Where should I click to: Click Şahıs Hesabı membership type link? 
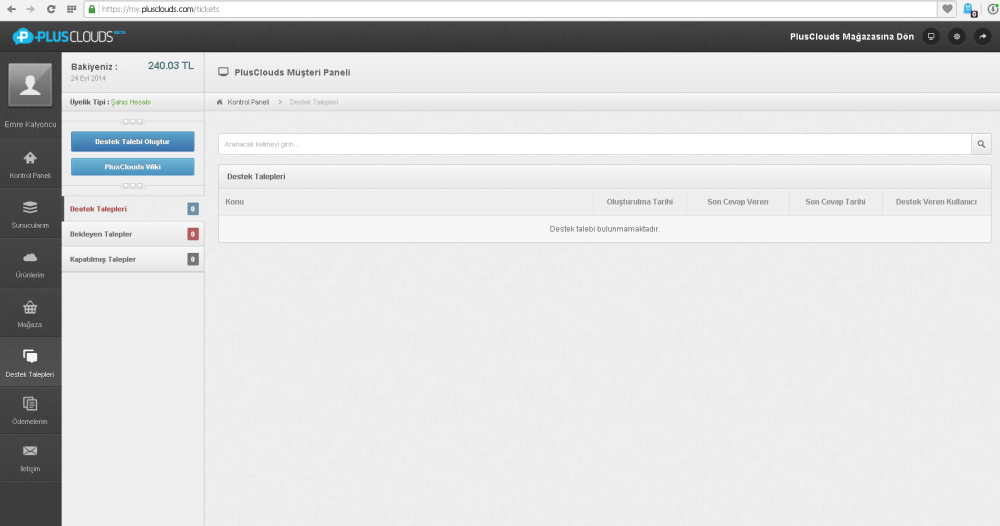[131, 102]
